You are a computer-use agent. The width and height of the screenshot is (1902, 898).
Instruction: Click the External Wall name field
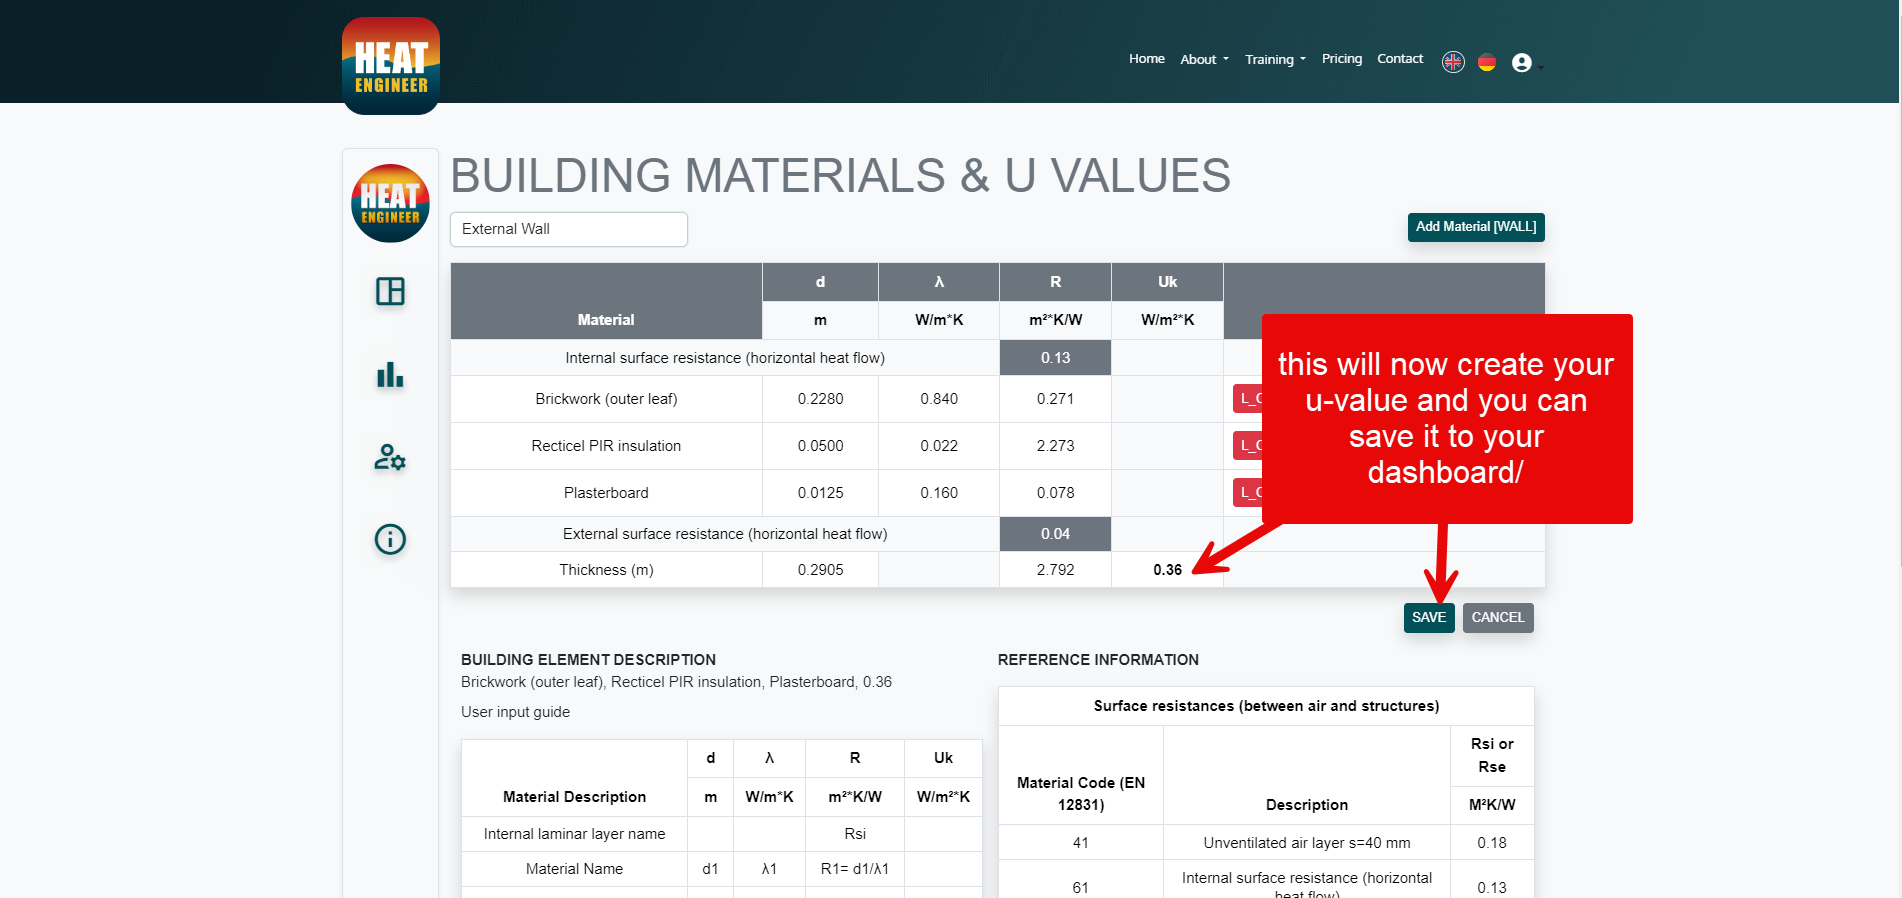(x=569, y=229)
